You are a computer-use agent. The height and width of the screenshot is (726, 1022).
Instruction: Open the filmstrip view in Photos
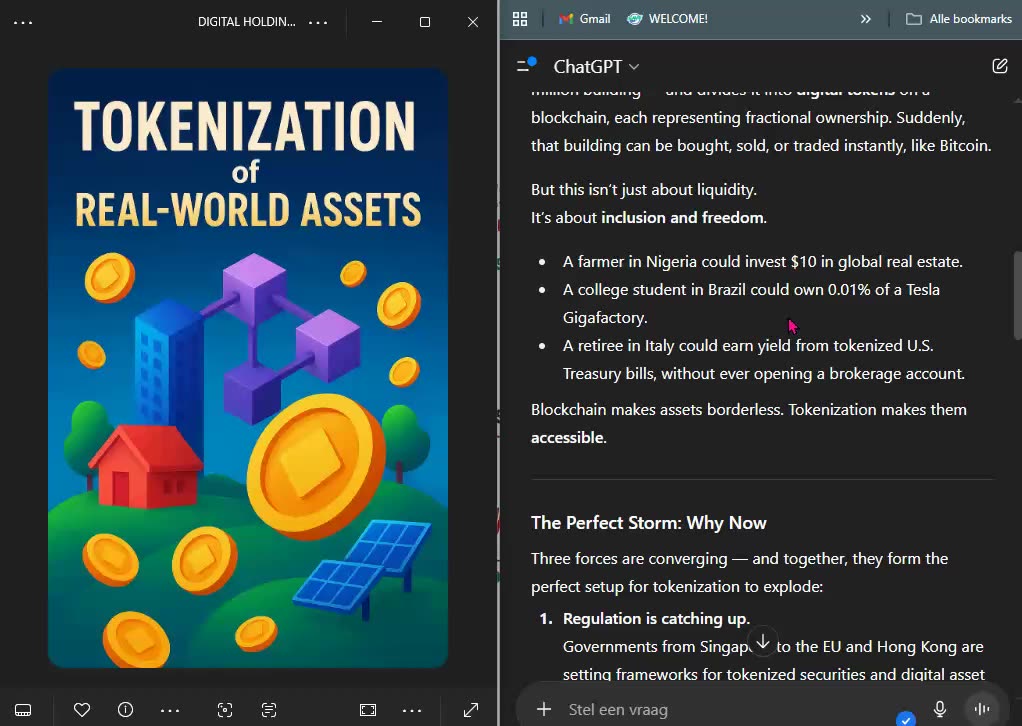click(x=23, y=710)
